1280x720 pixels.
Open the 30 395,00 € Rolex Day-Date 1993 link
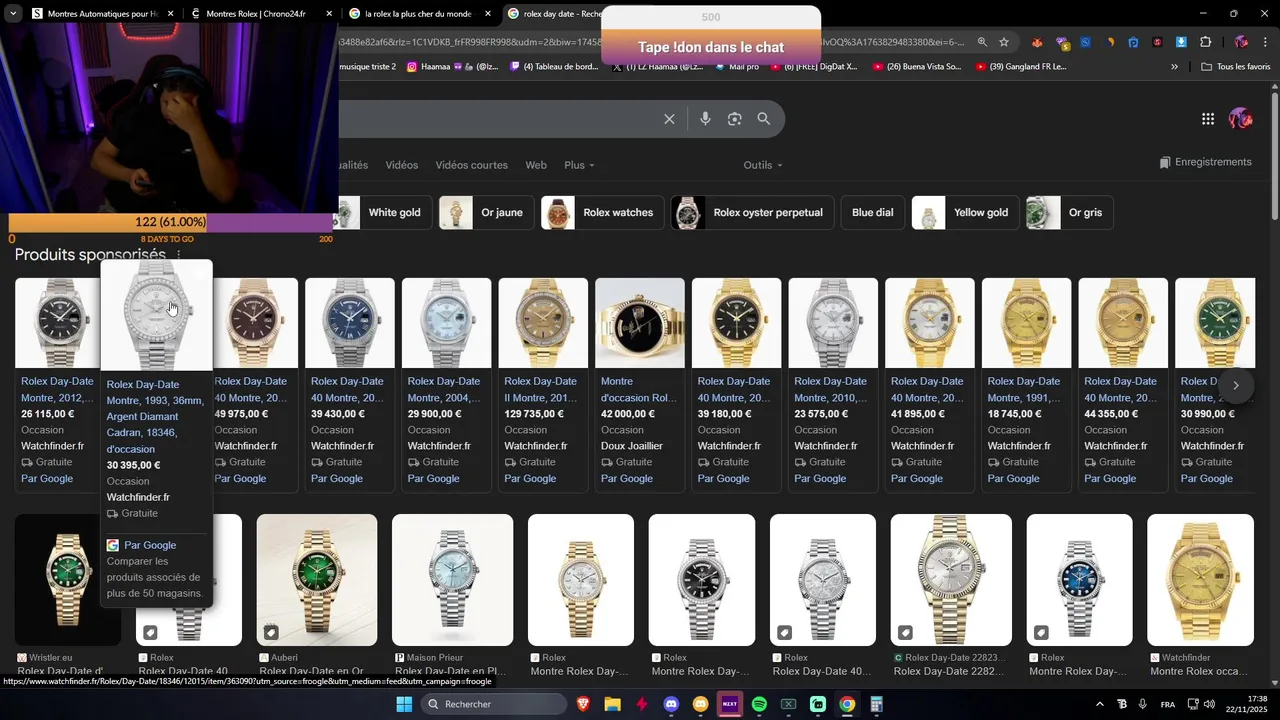pos(155,416)
